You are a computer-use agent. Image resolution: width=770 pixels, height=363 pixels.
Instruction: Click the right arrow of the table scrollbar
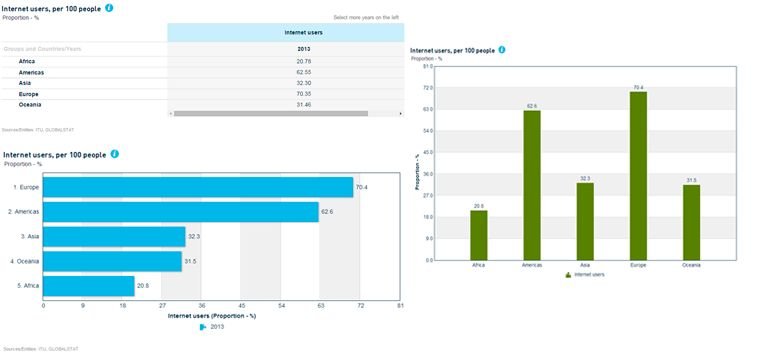coord(401,113)
